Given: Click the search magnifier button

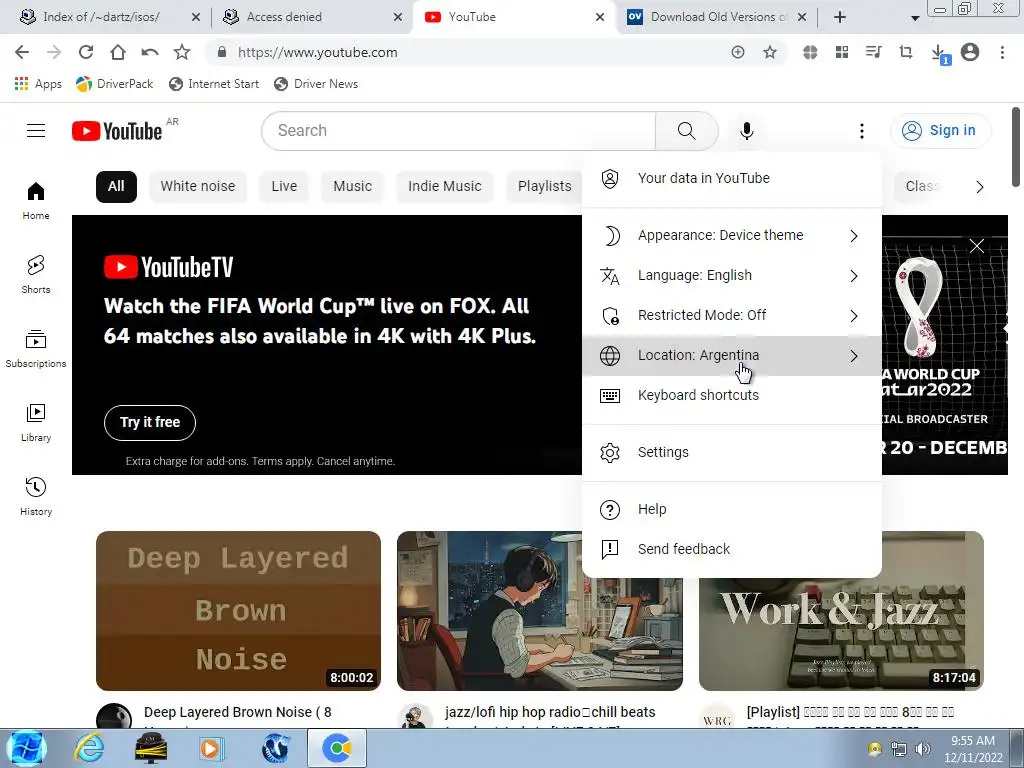Looking at the screenshot, I should click(x=686, y=131).
